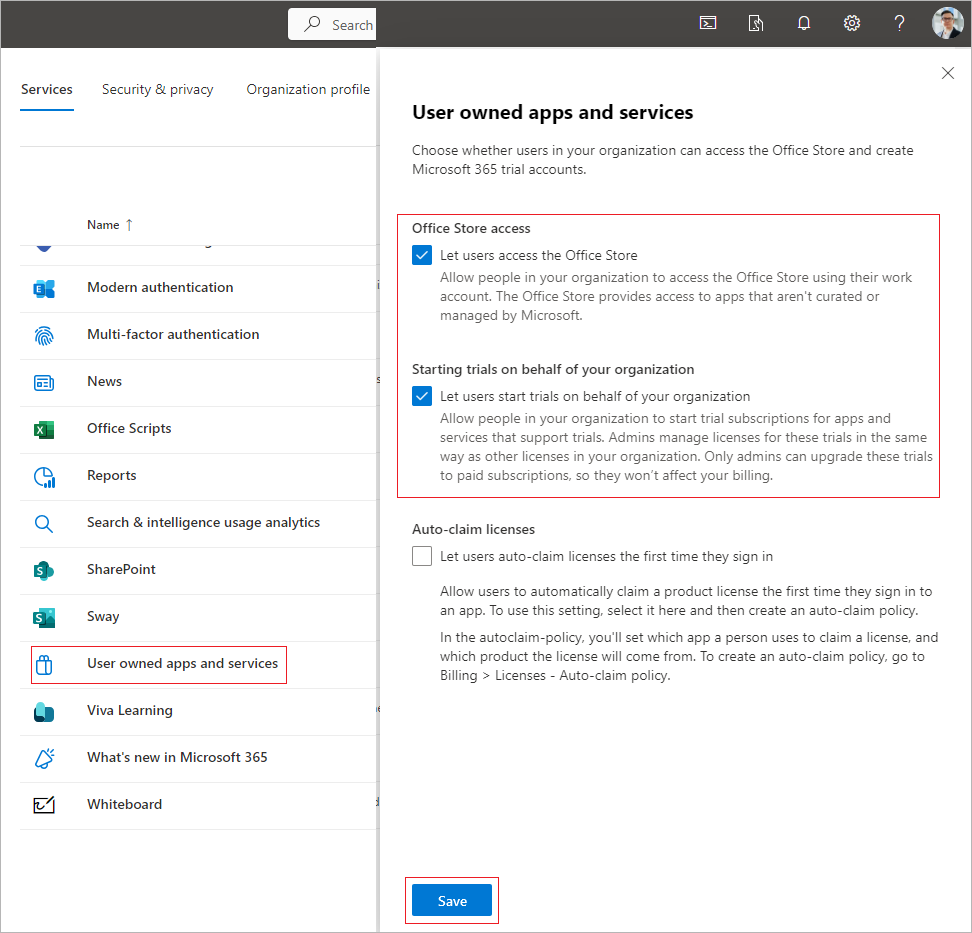Viewport: 972px width, 933px height.
Task: Click the search magnifier icon
Action: (312, 24)
